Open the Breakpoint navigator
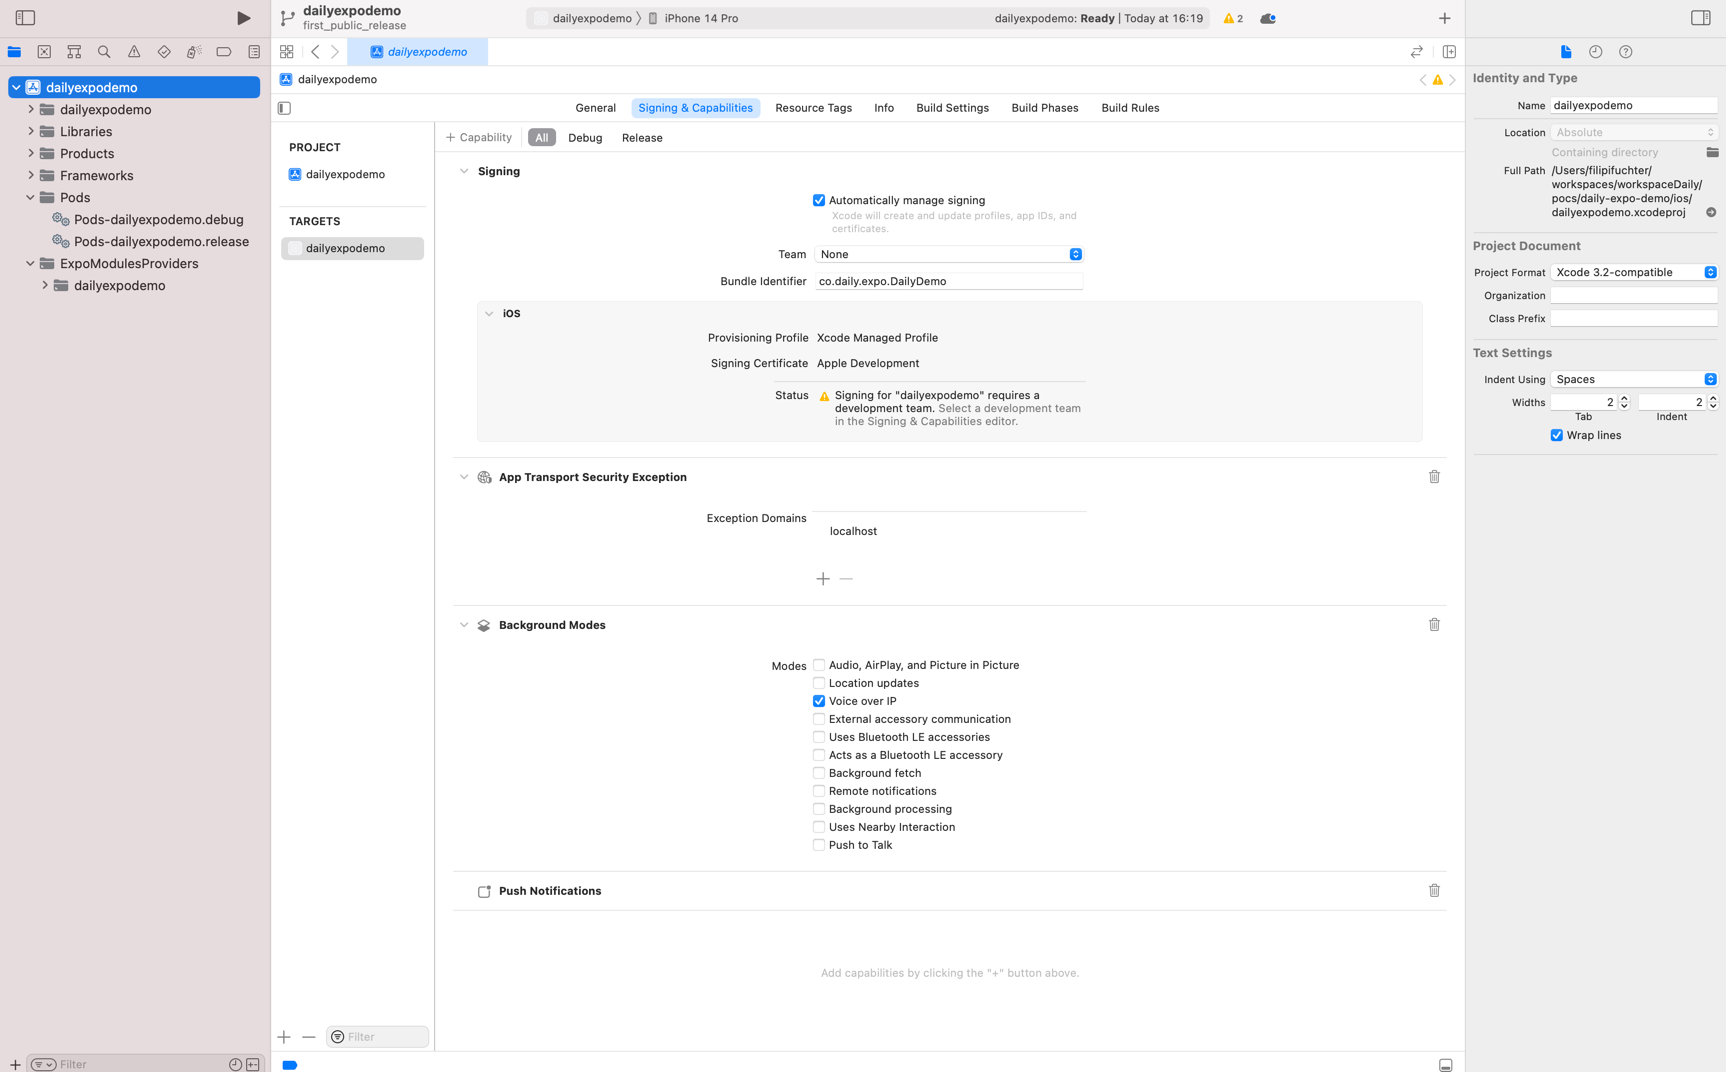Image resolution: width=1726 pixels, height=1072 pixels. pyautogui.click(x=224, y=52)
